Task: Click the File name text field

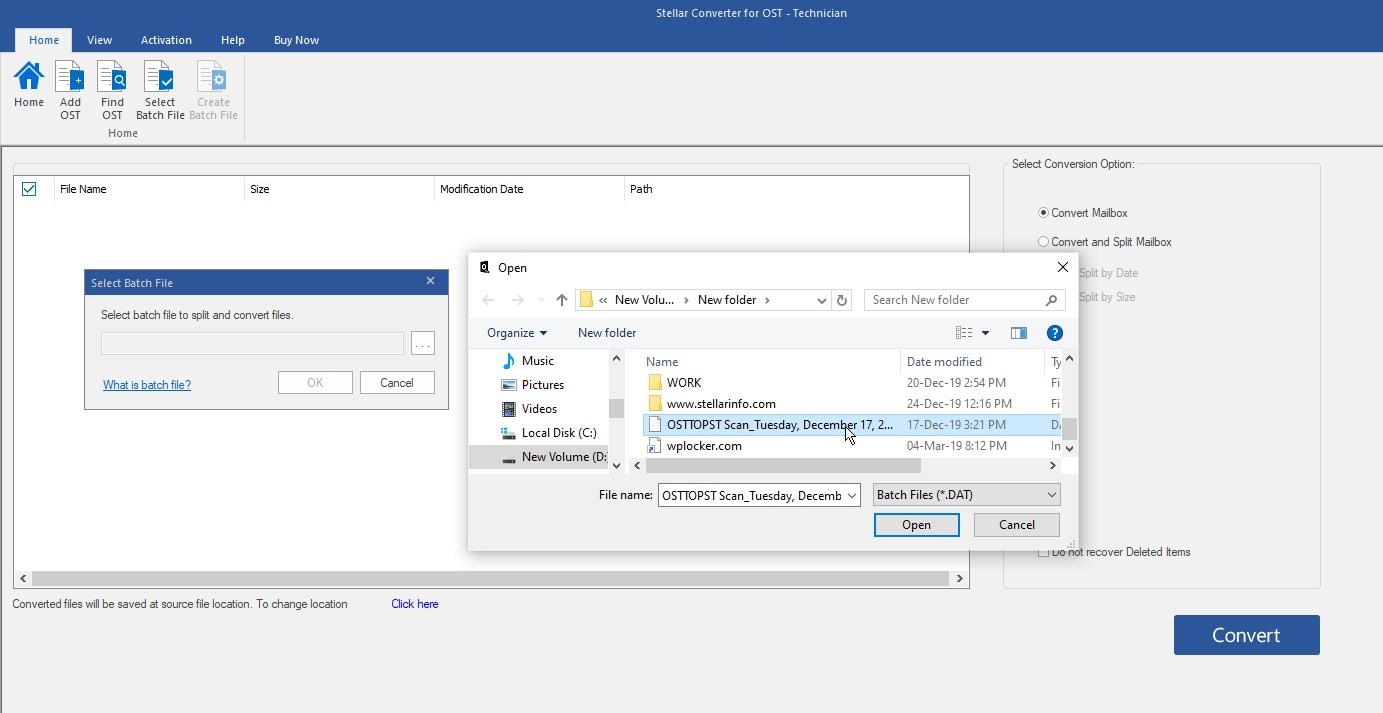Action: (752, 495)
